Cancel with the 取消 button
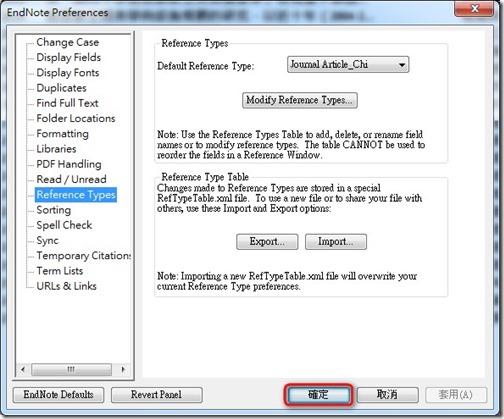 [388, 395]
